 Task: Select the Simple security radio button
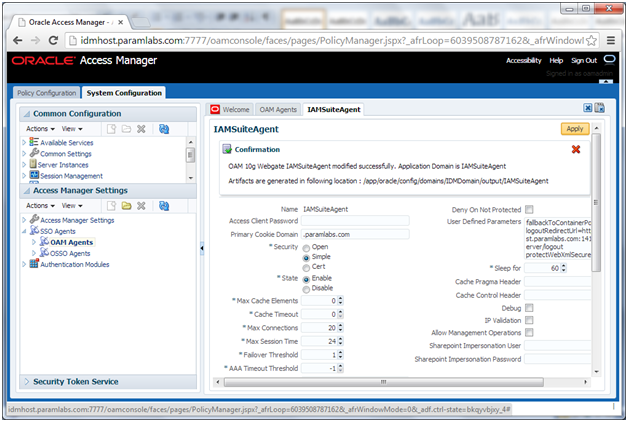click(306, 258)
